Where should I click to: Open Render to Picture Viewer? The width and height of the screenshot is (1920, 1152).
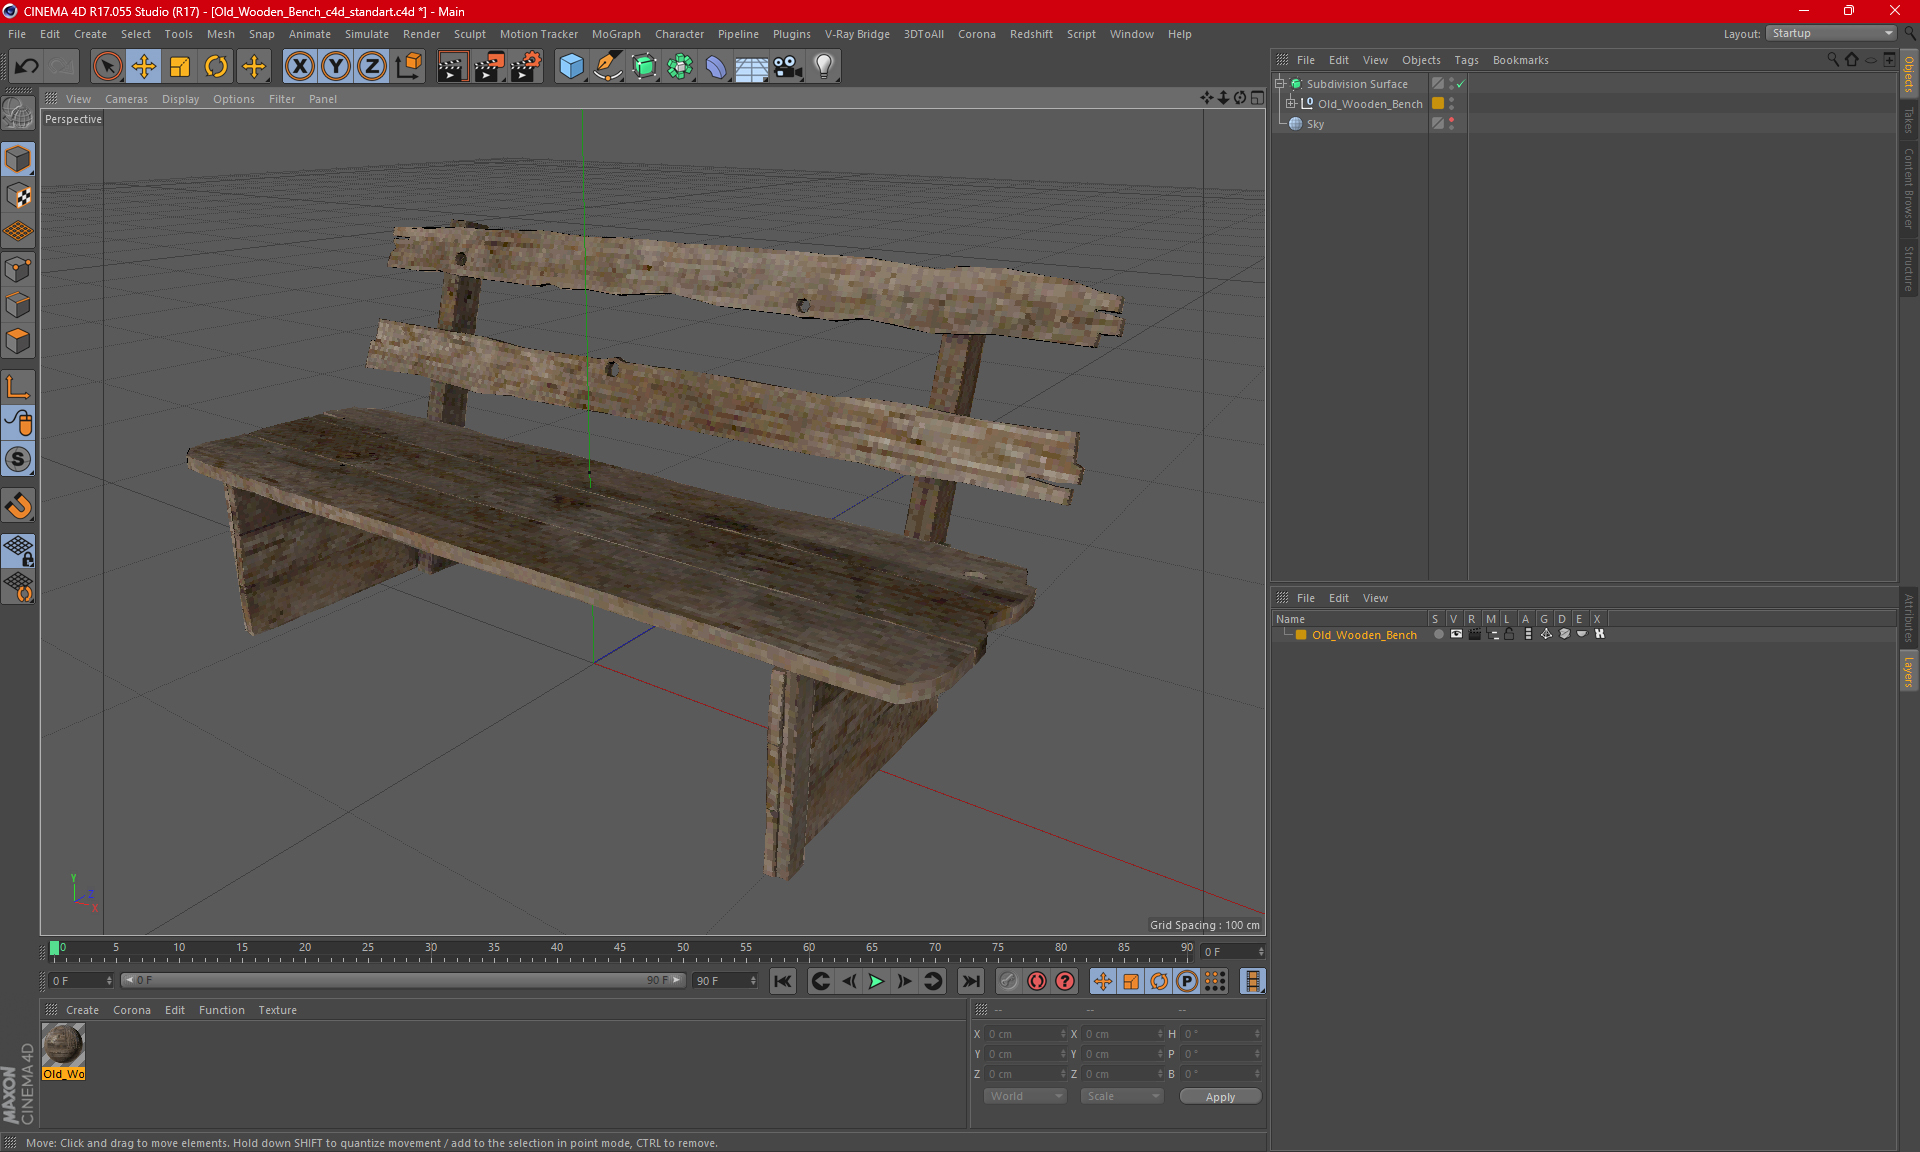click(489, 67)
